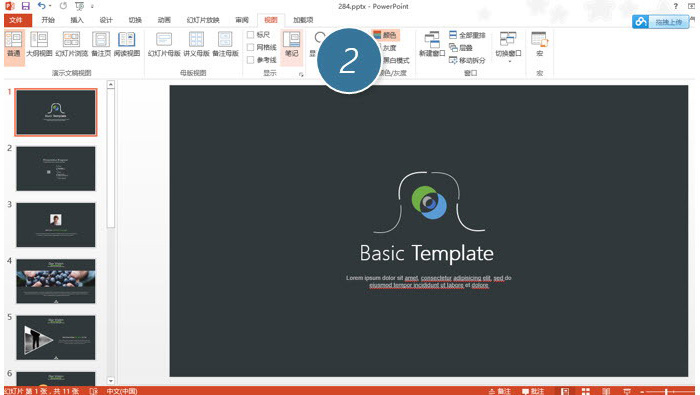Open the Quick Access Toolbar customize arrow
The height and width of the screenshot is (395, 700).
[x=92, y=6]
